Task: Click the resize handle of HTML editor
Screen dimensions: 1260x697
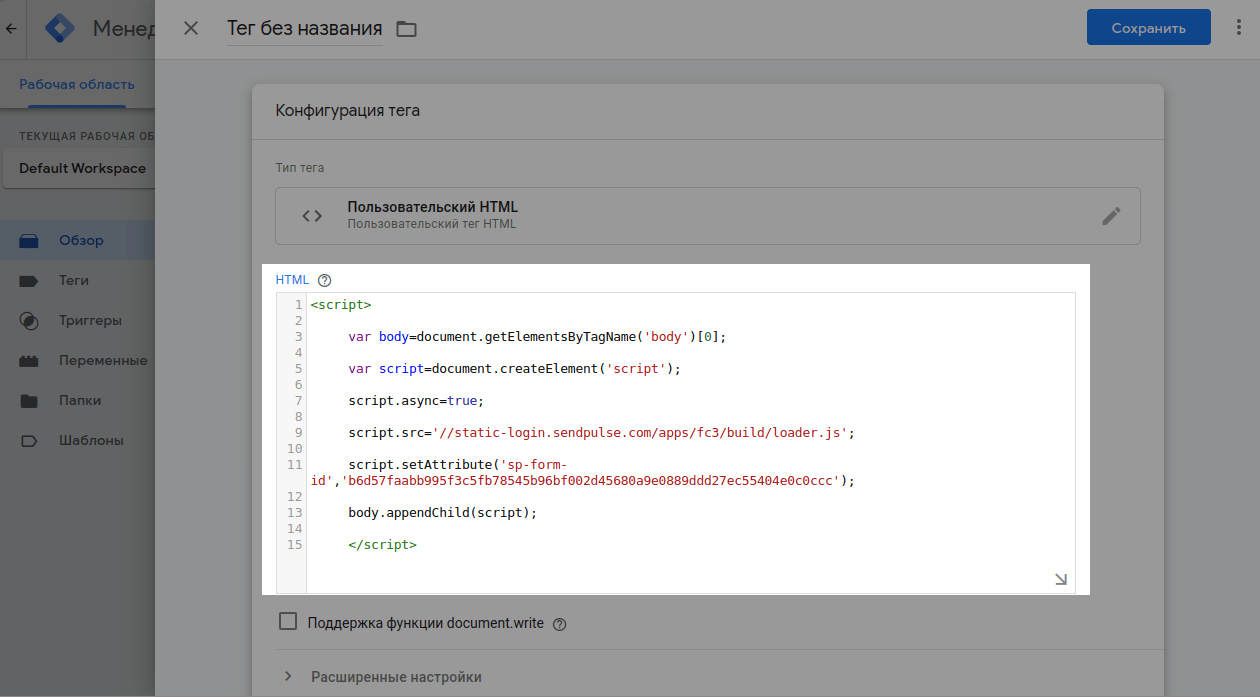Action: click(1060, 579)
